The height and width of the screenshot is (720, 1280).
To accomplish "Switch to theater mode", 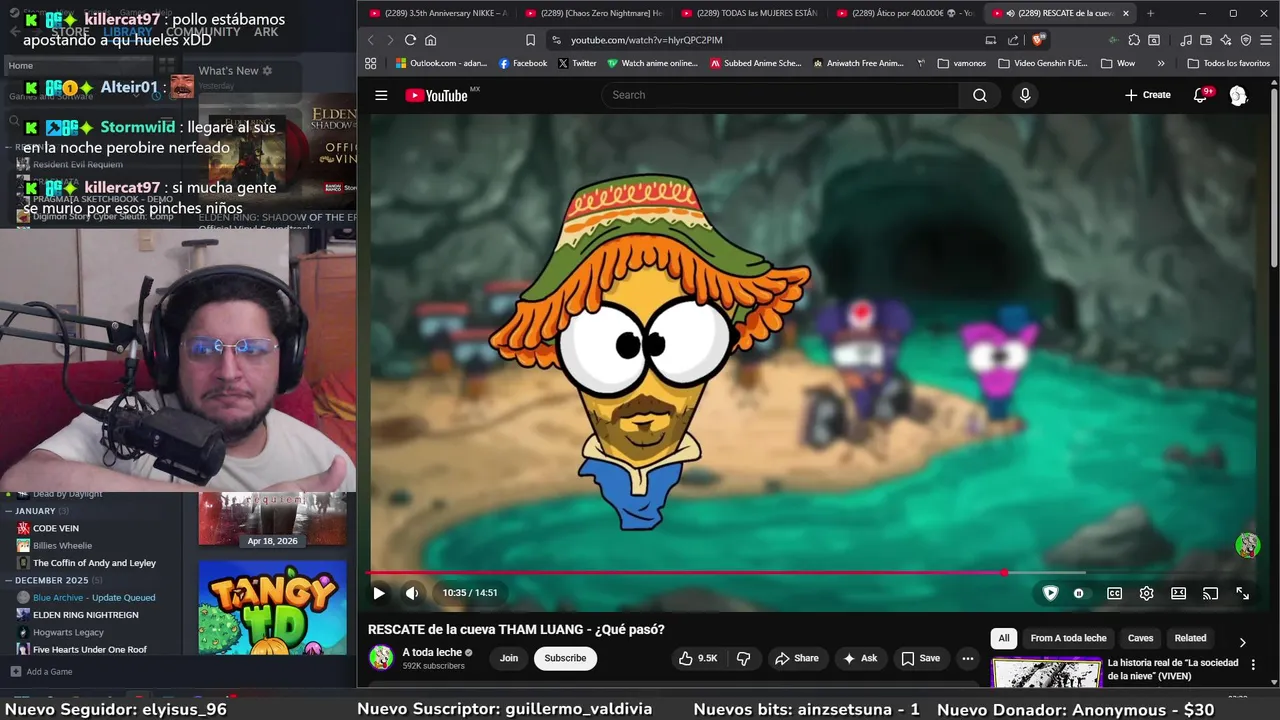I will click(1178, 593).
